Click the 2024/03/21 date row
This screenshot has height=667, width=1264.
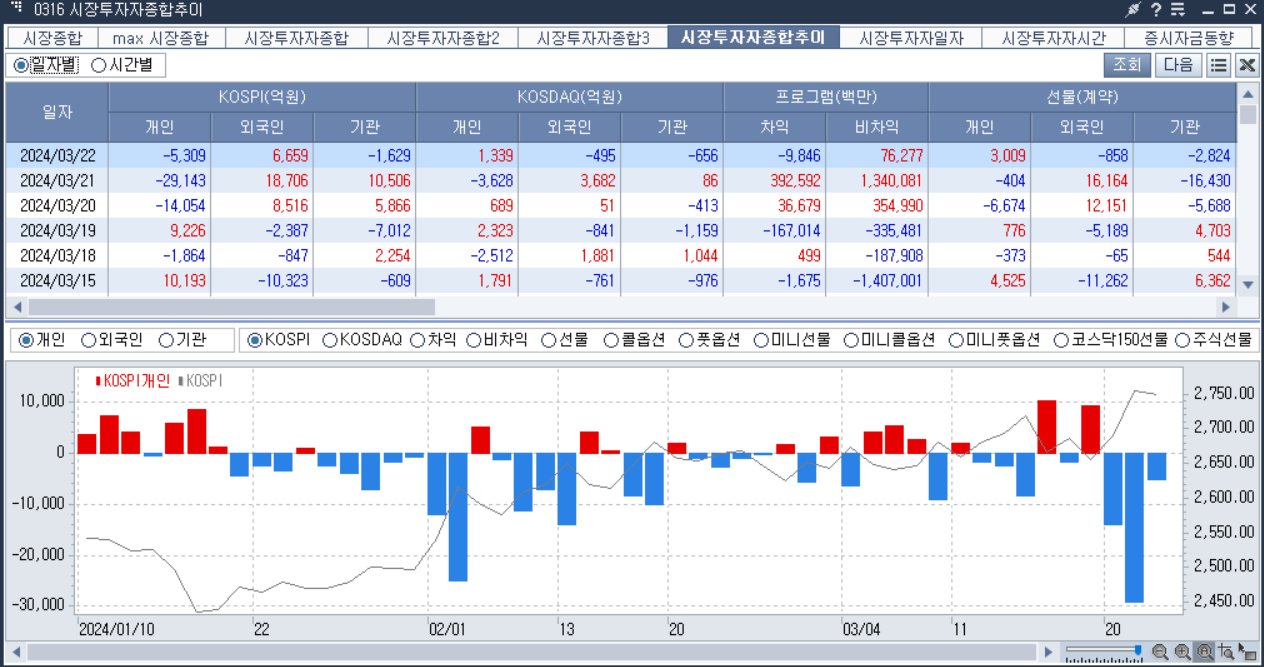pyautogui.click(x=622, y=181)
